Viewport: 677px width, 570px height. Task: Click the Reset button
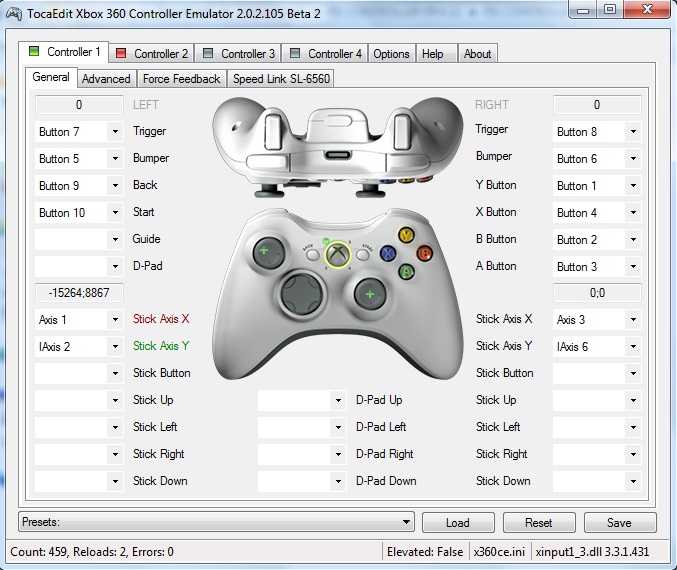[x=539, y=523]
